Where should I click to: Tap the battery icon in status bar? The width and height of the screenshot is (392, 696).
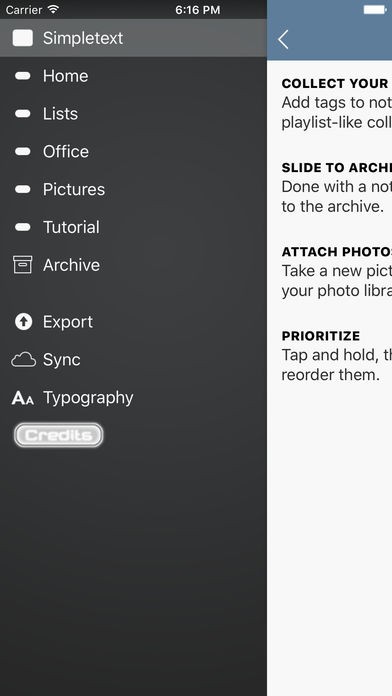375,9
